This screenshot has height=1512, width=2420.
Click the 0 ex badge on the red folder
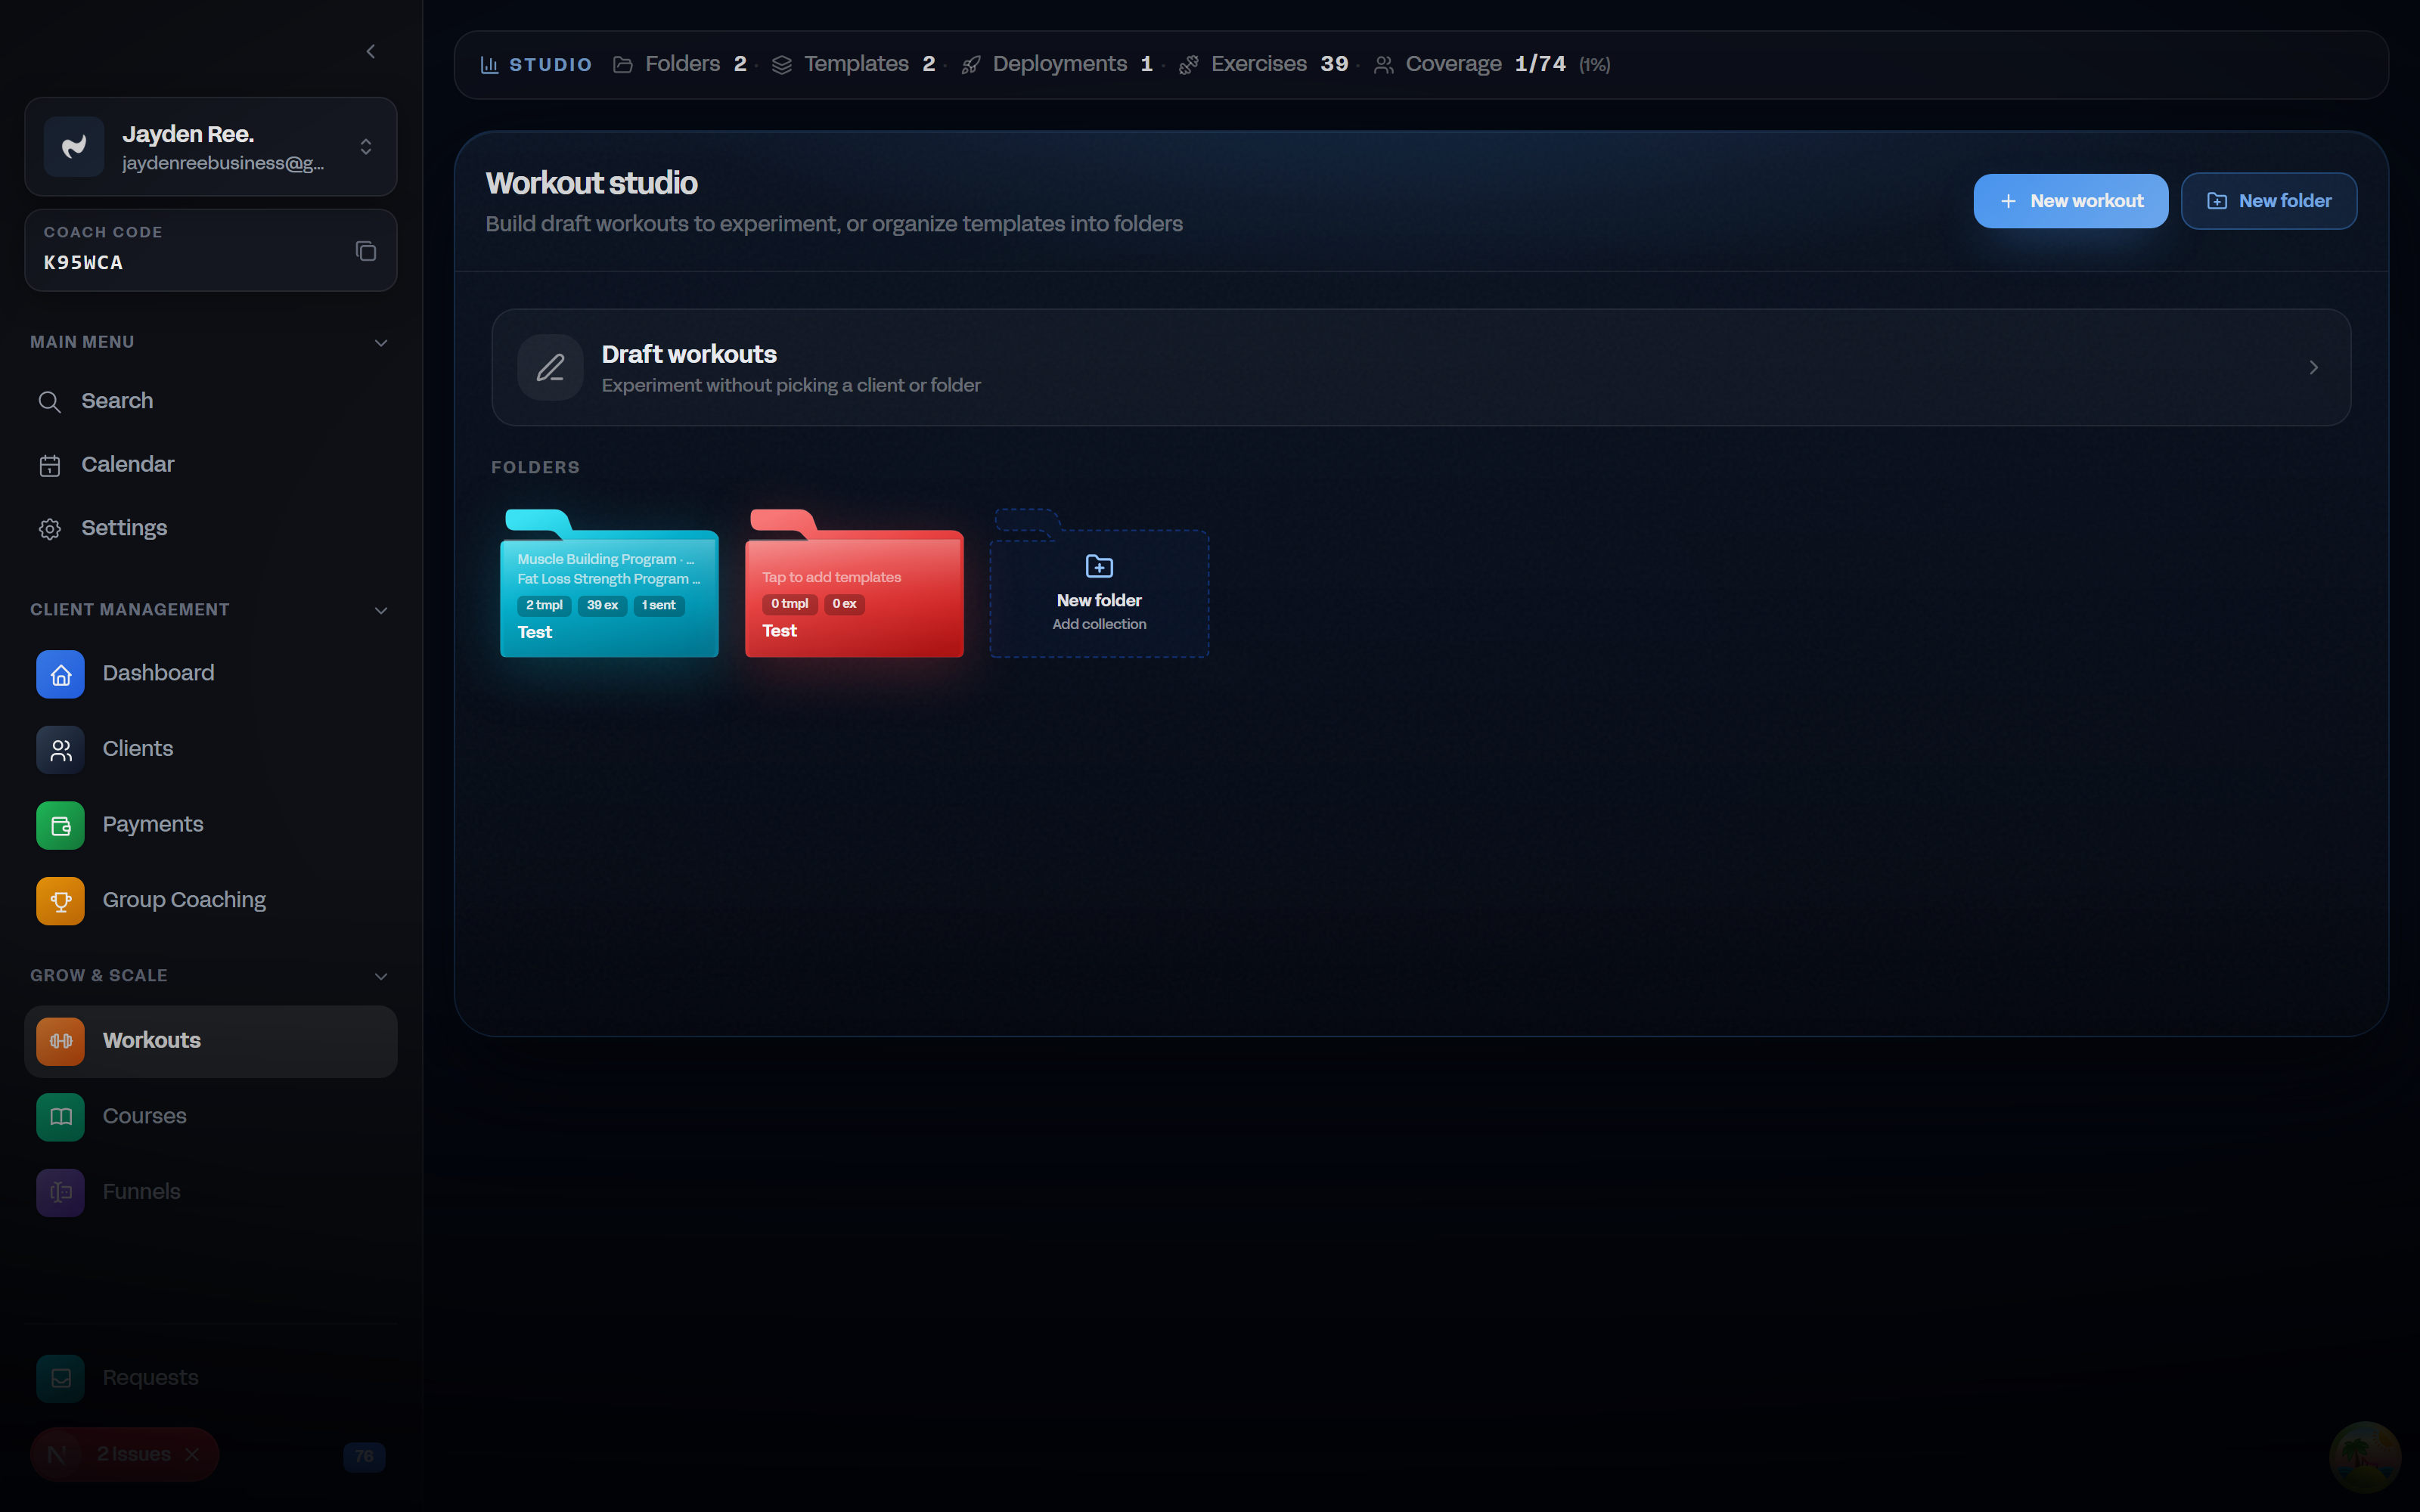(x=844, y=604)
